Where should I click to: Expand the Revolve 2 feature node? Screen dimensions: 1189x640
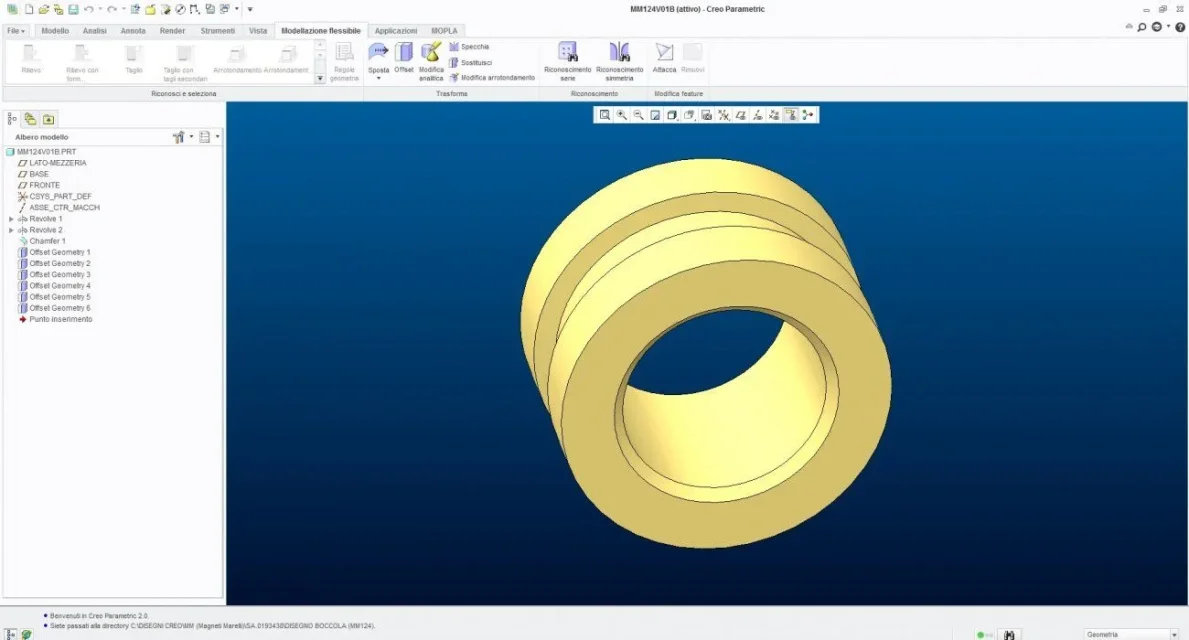pos(11,230)
